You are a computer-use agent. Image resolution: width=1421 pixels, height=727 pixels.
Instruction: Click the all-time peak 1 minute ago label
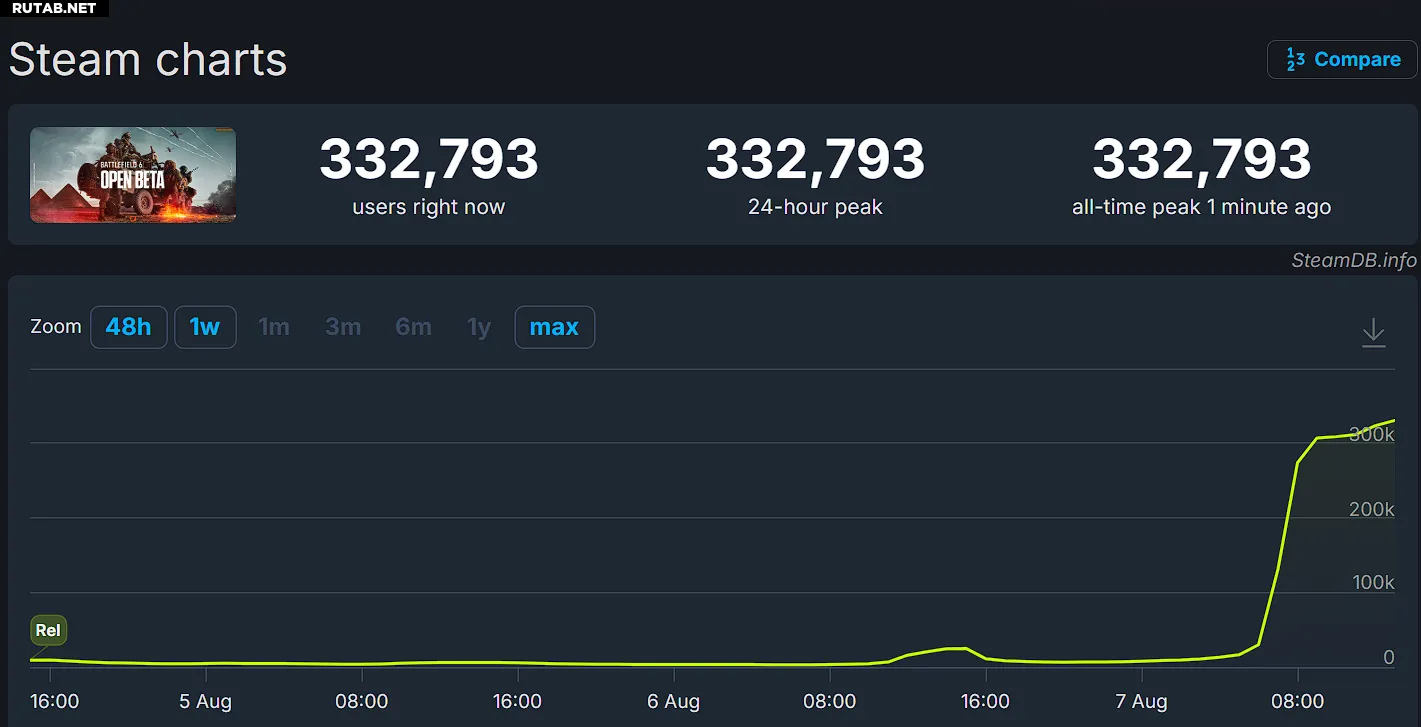1201,208
